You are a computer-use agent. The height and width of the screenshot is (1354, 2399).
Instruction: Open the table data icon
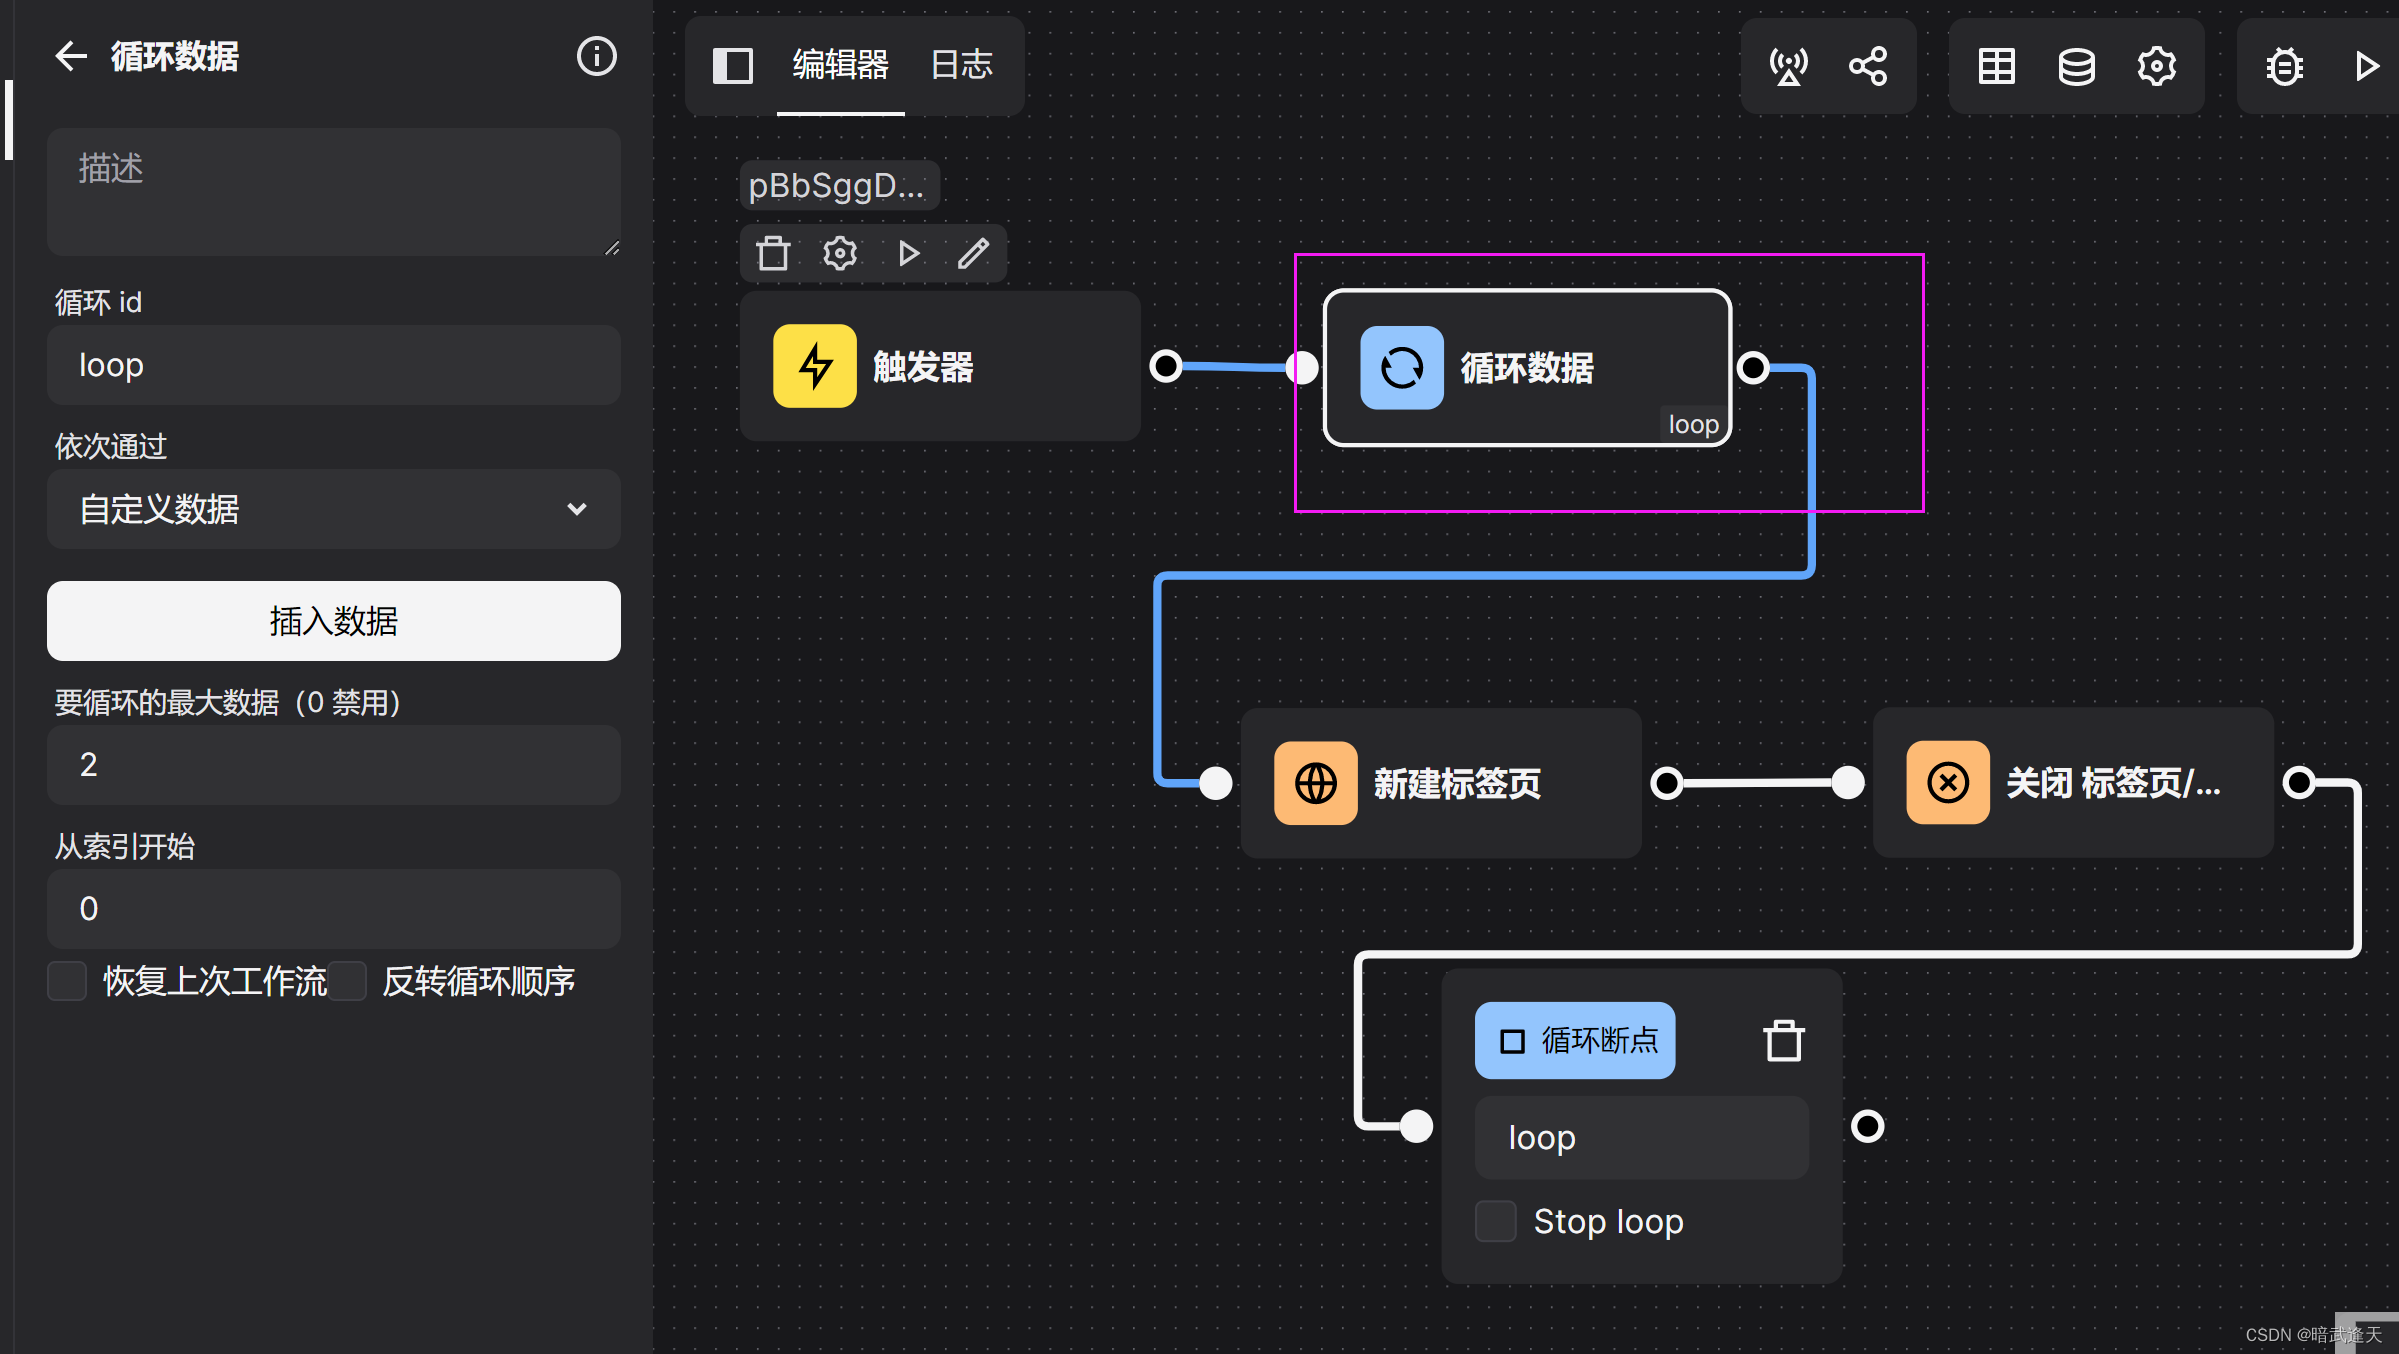click(x=1996, y=66)
